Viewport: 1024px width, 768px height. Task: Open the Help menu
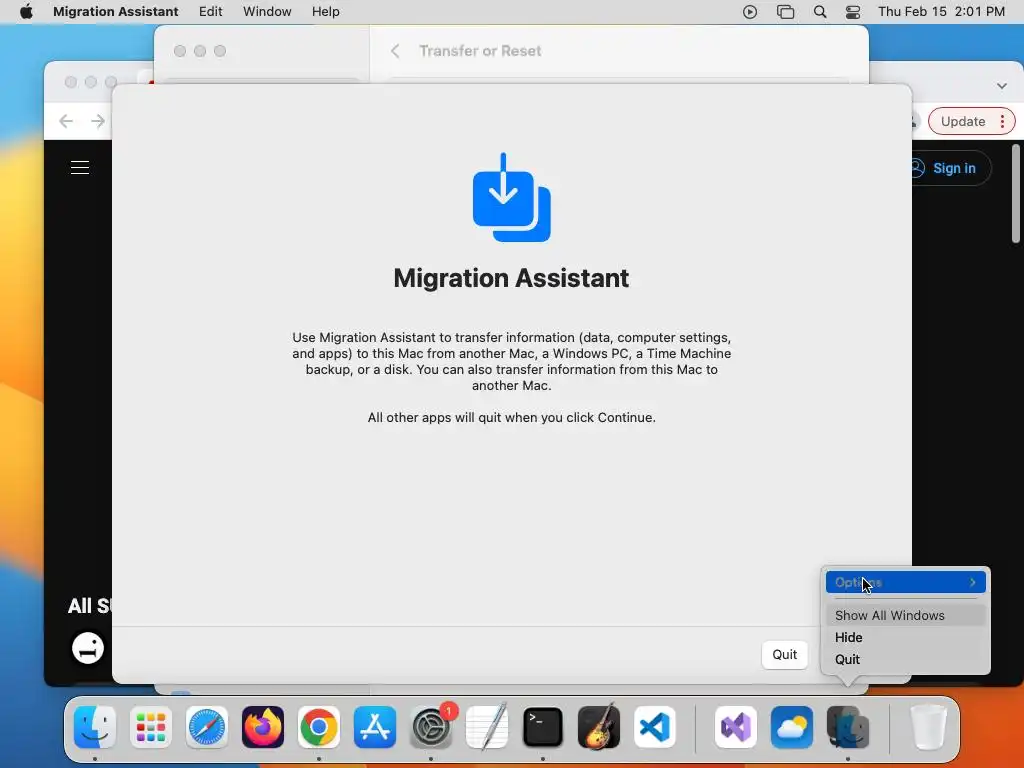325,12
